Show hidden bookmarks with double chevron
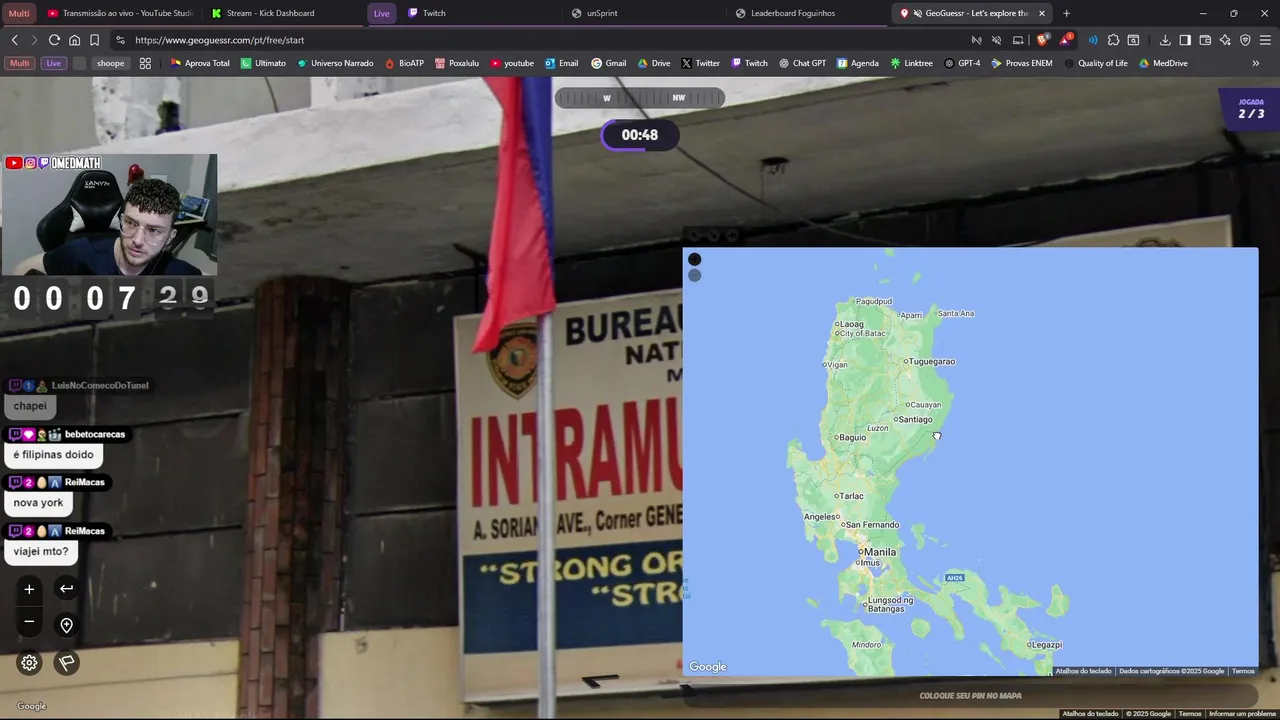Image resolution: width=1280 pixels, height=720 pixels. click(x=1256, y=63)
